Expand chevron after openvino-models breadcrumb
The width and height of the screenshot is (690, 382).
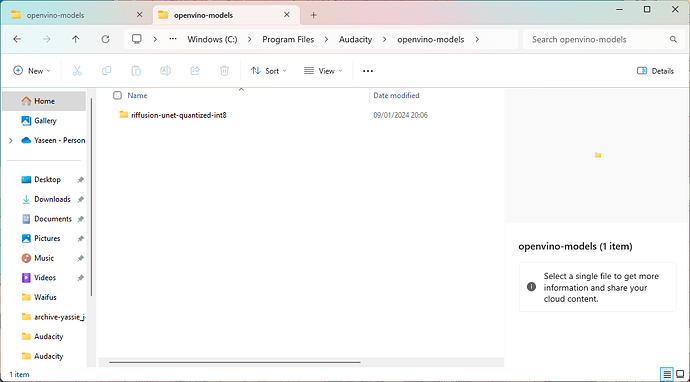pyautogui.click(x=477, y=39)
